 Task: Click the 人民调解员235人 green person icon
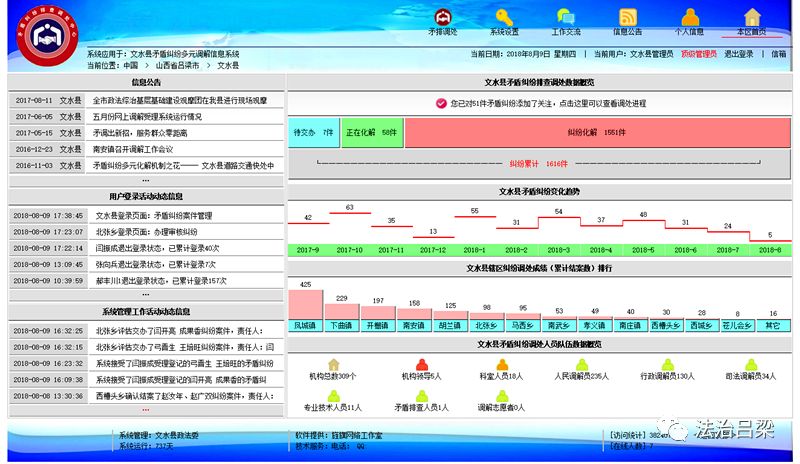pos(581,364)
